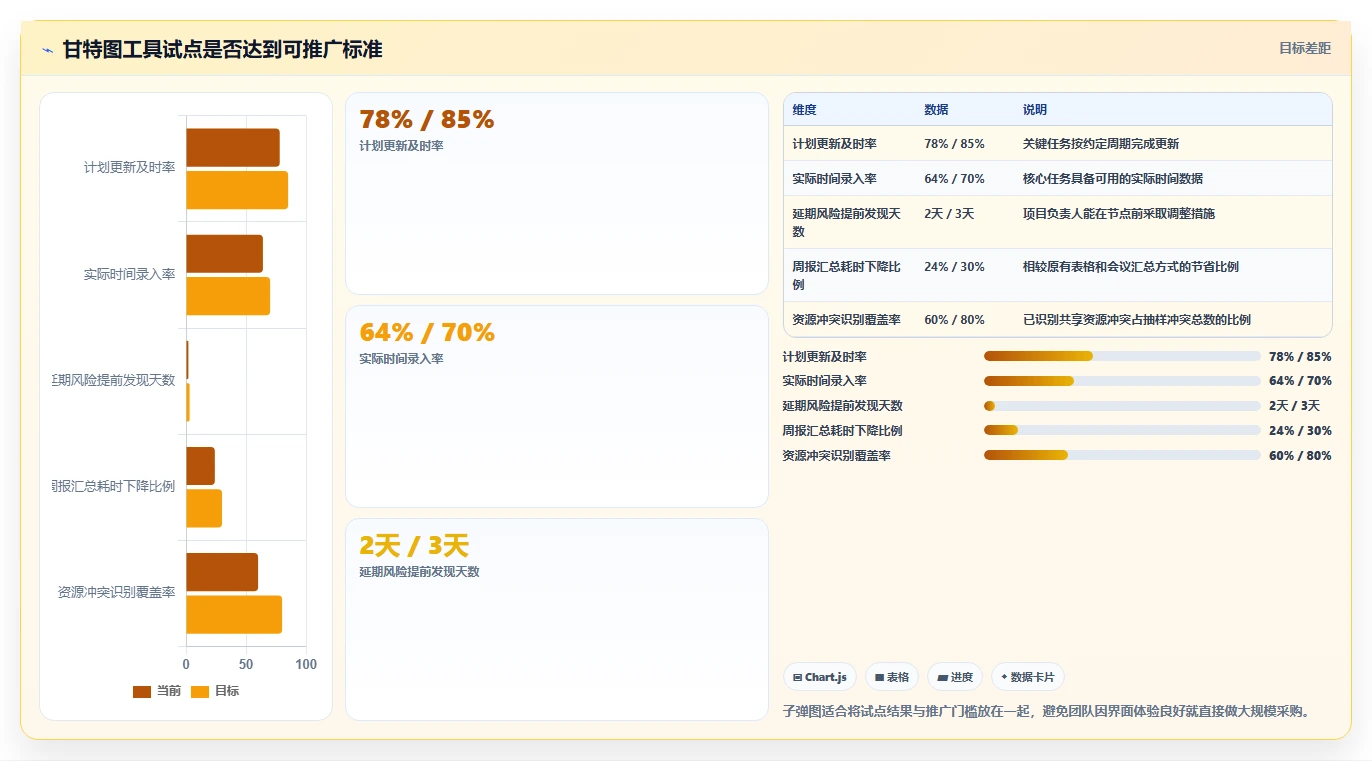This screenshot has height=761, width=1372.
Task: Click the 数据卡片 chip
Action: [1028, 677]
